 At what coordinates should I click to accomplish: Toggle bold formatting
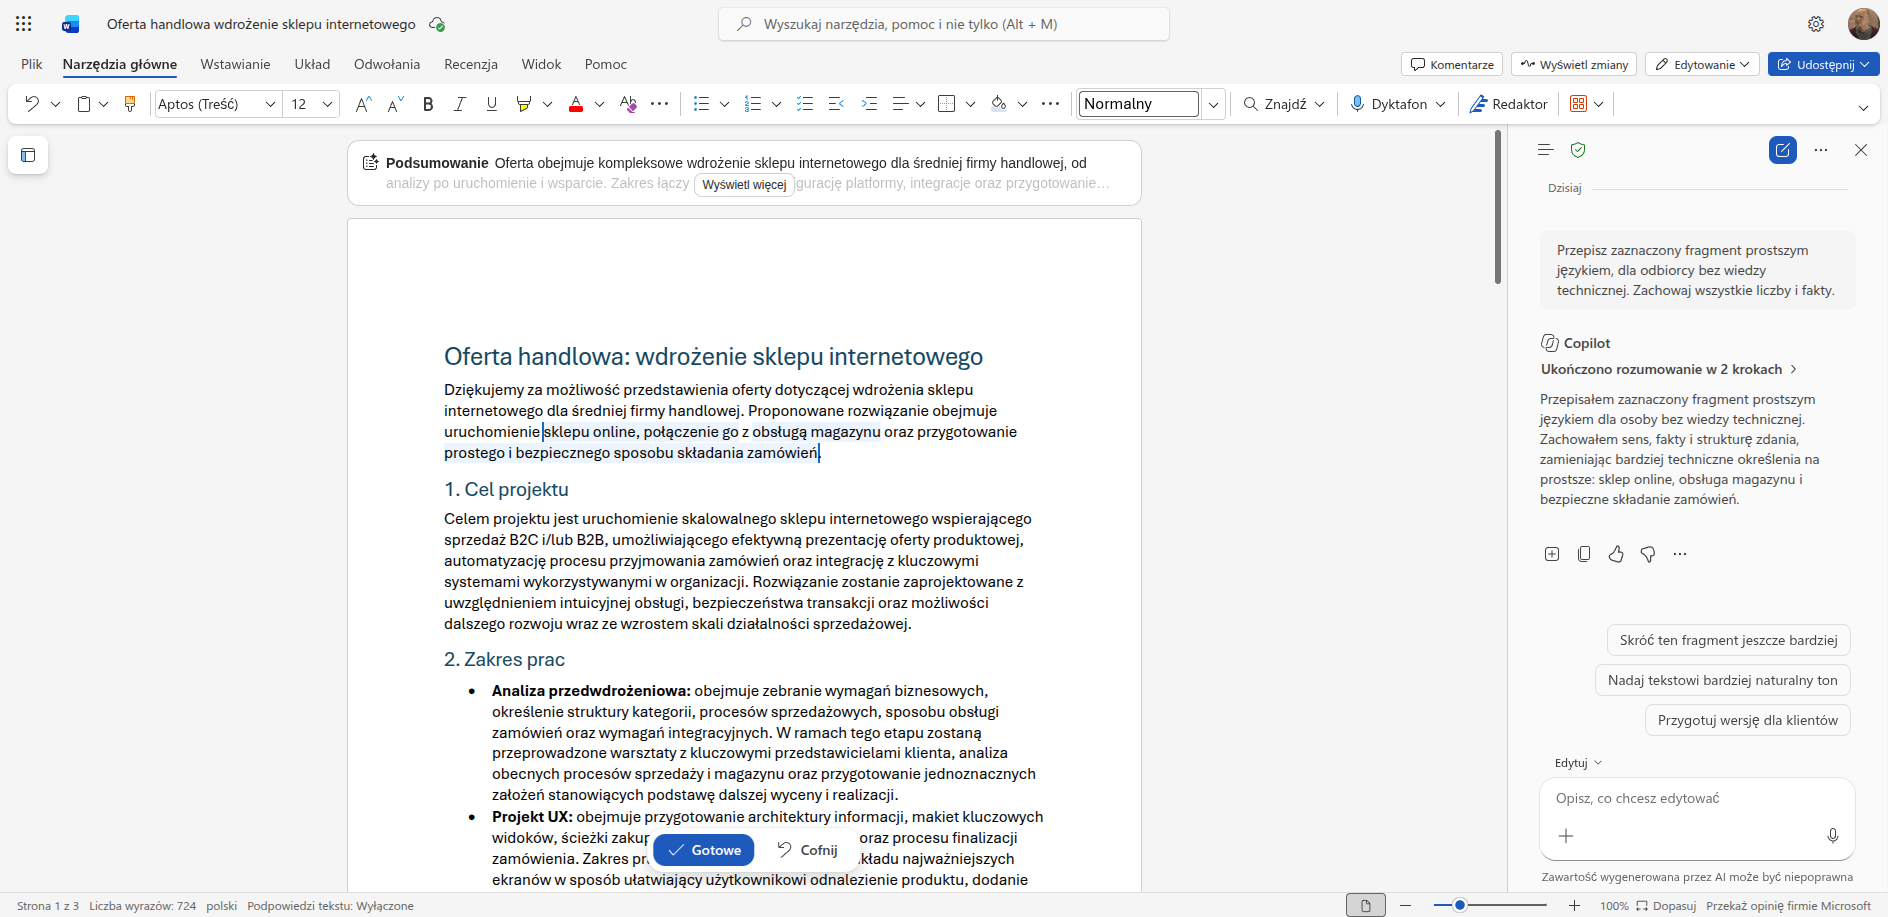coord(428,104)
